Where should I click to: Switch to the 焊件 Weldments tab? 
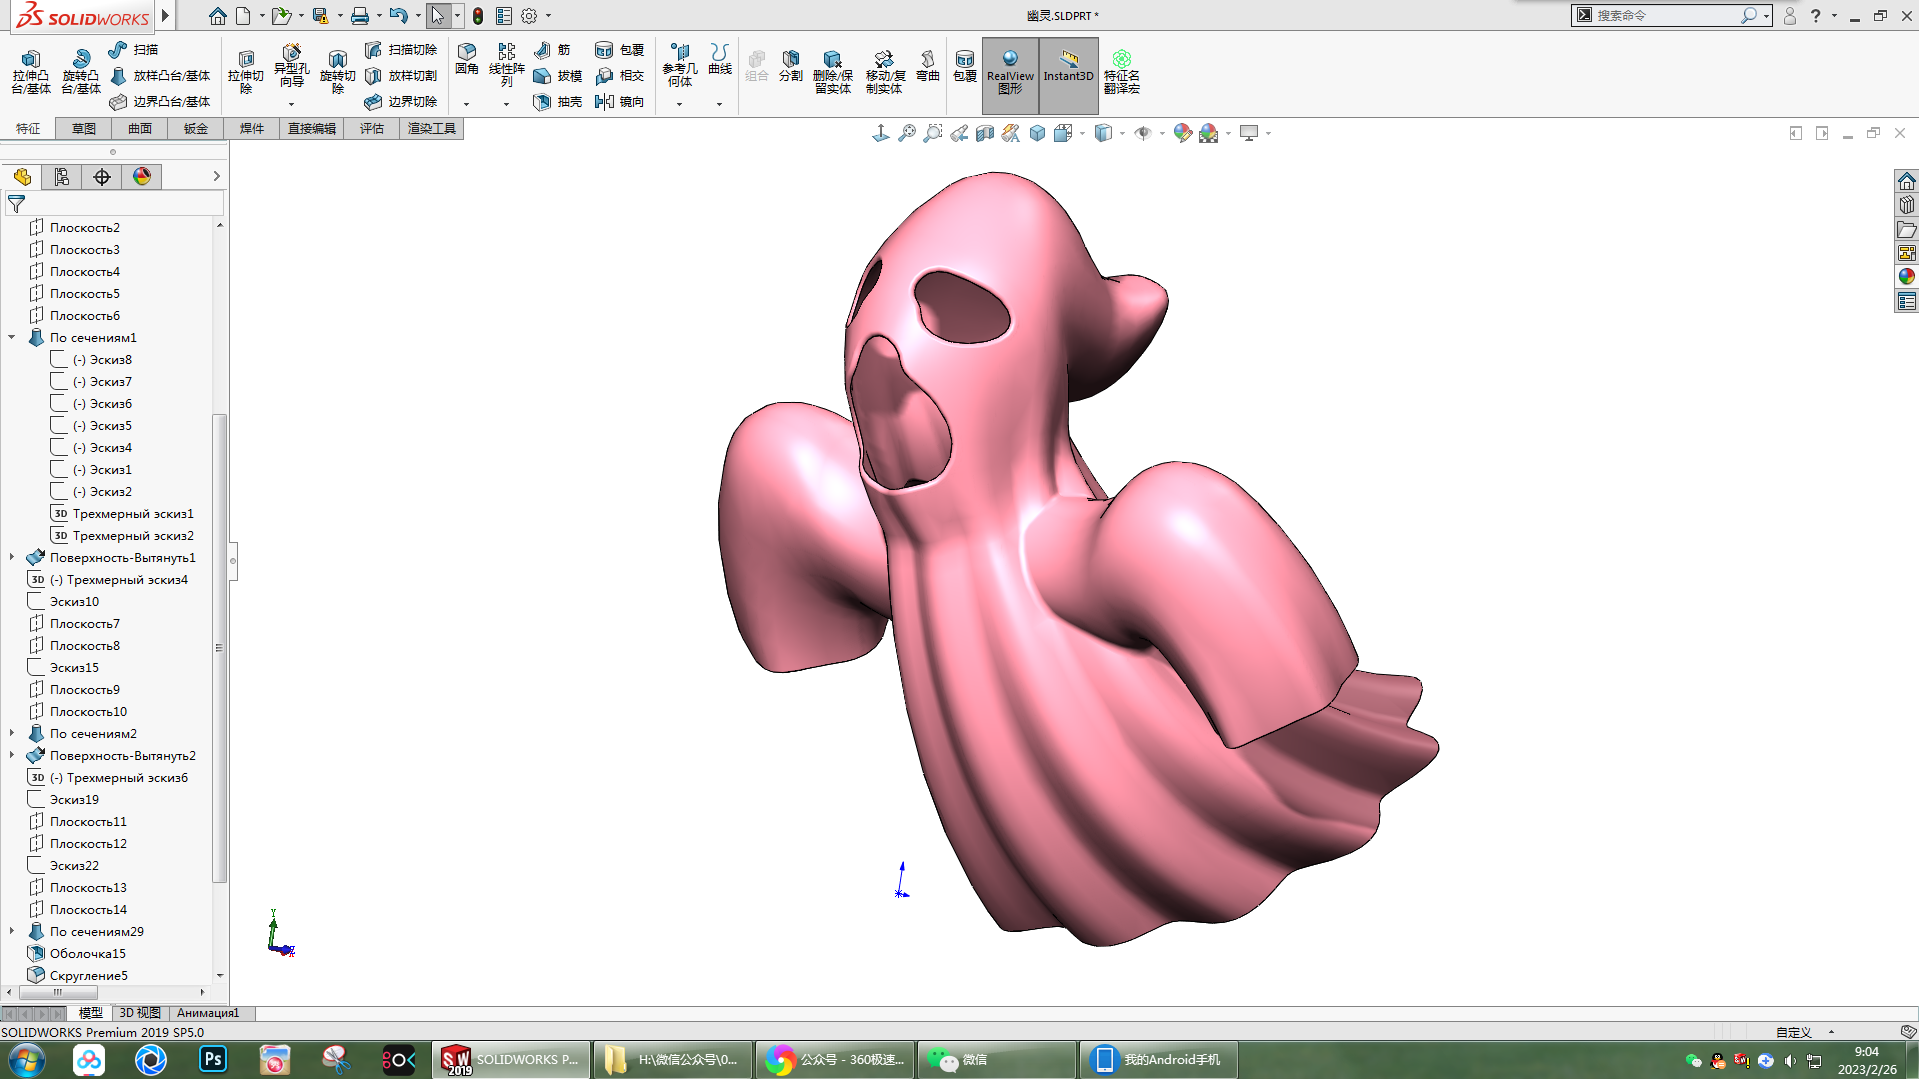252,128
